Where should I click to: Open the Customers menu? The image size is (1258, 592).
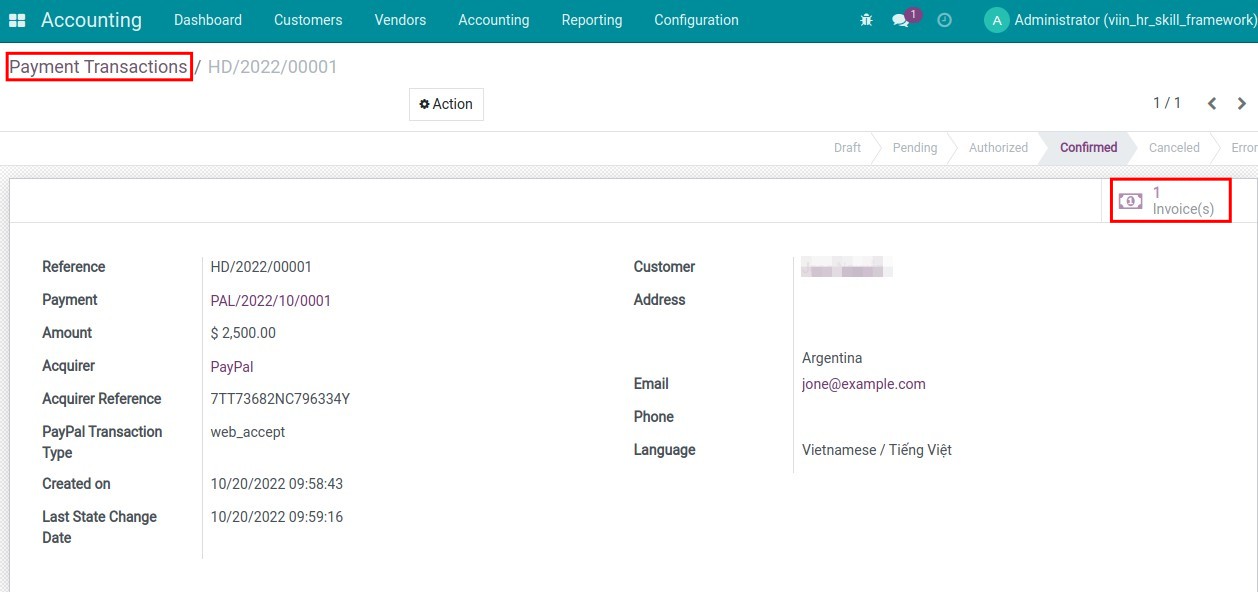pos(307,19)
